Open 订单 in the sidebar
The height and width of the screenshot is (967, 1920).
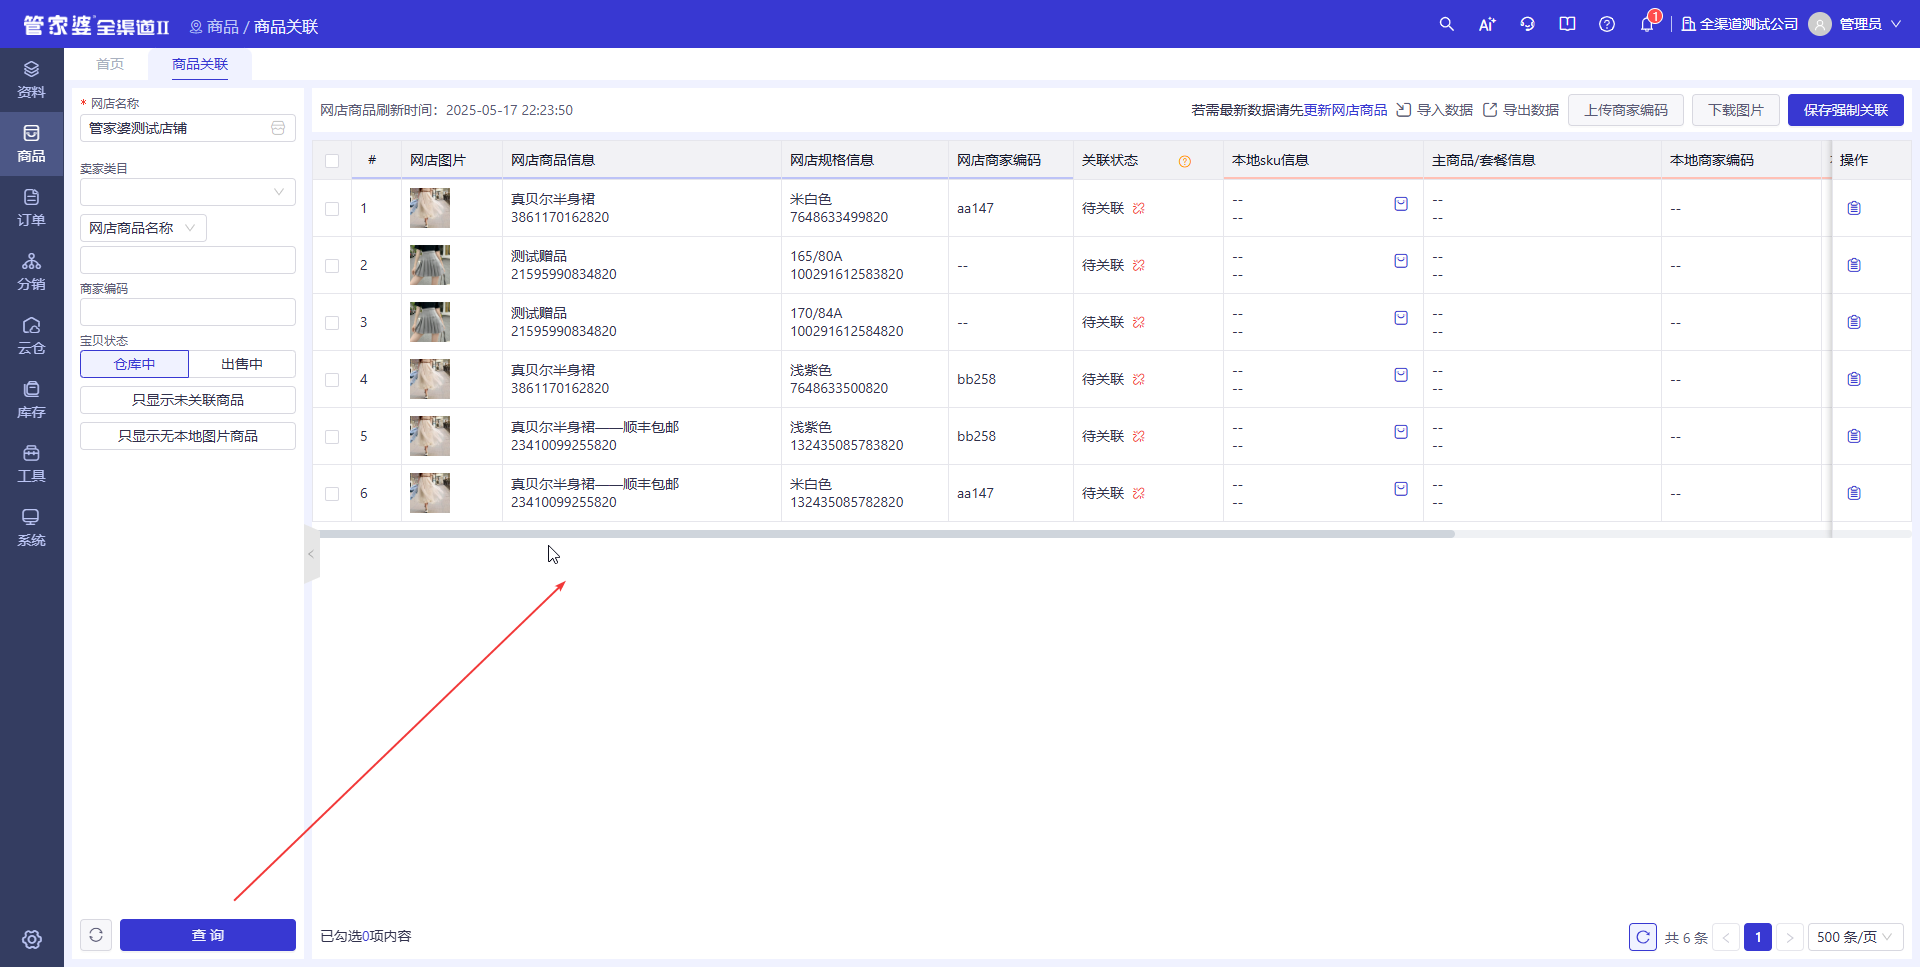coord(31,208)
